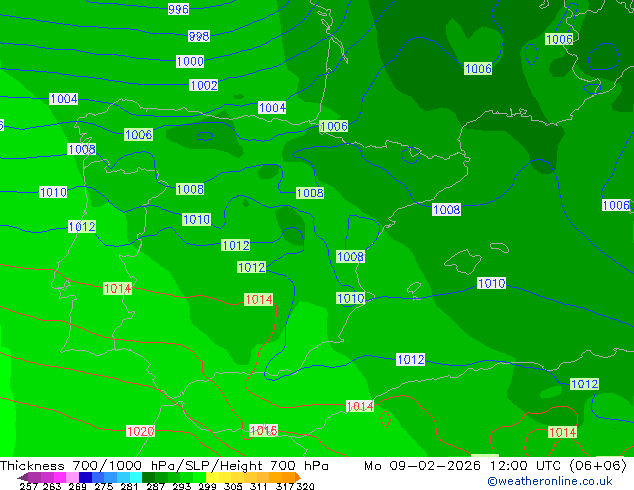The height and width of the screenshot is (490, 634).
Task: Pick the bright yellow legend swatch at 299
Action: (x=212, y=477)
